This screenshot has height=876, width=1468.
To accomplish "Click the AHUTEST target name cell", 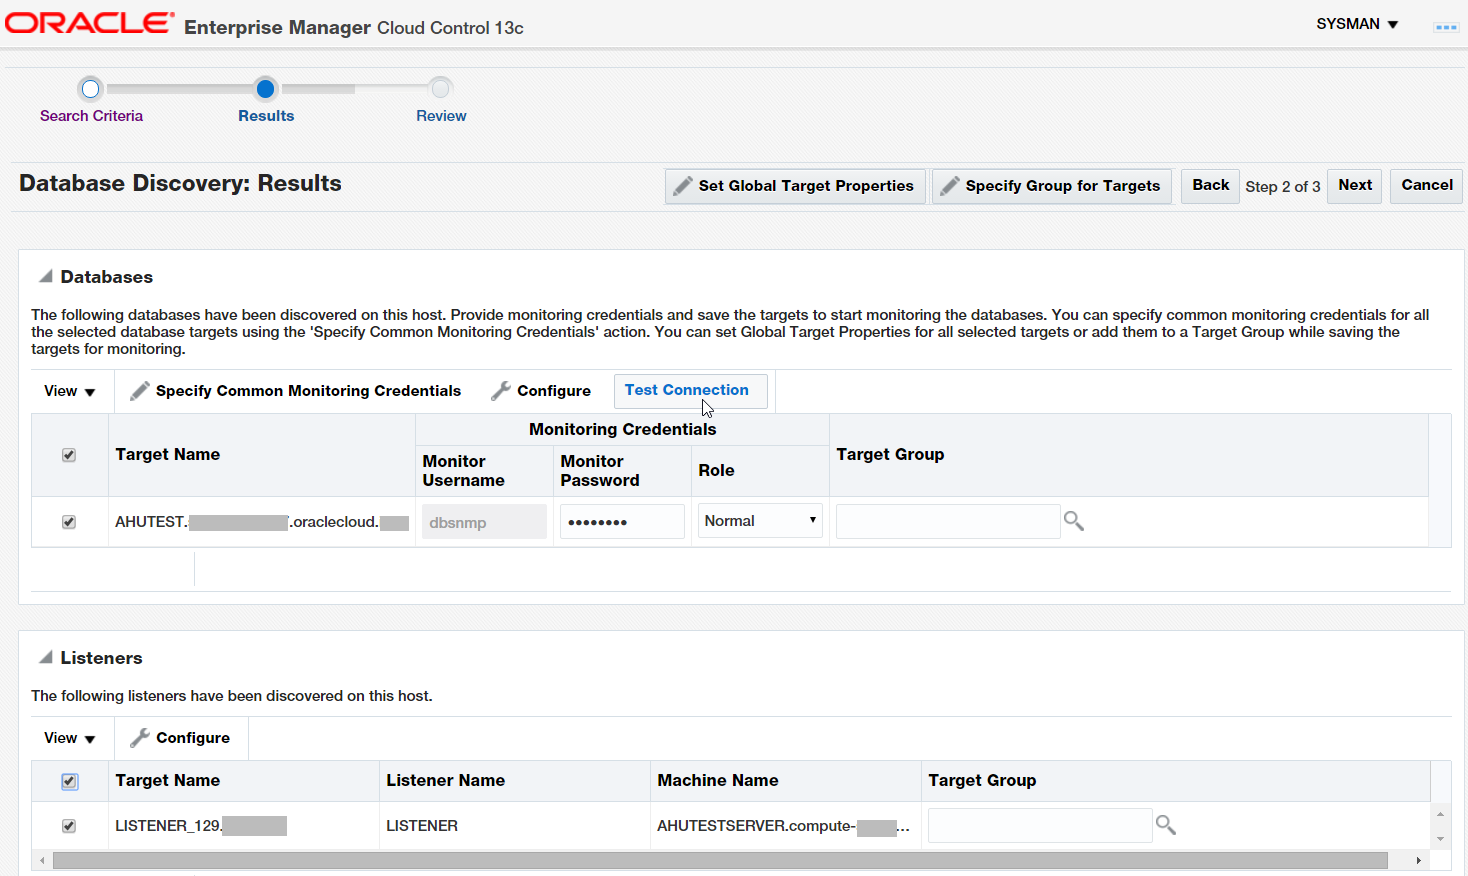I will (262, 522).
